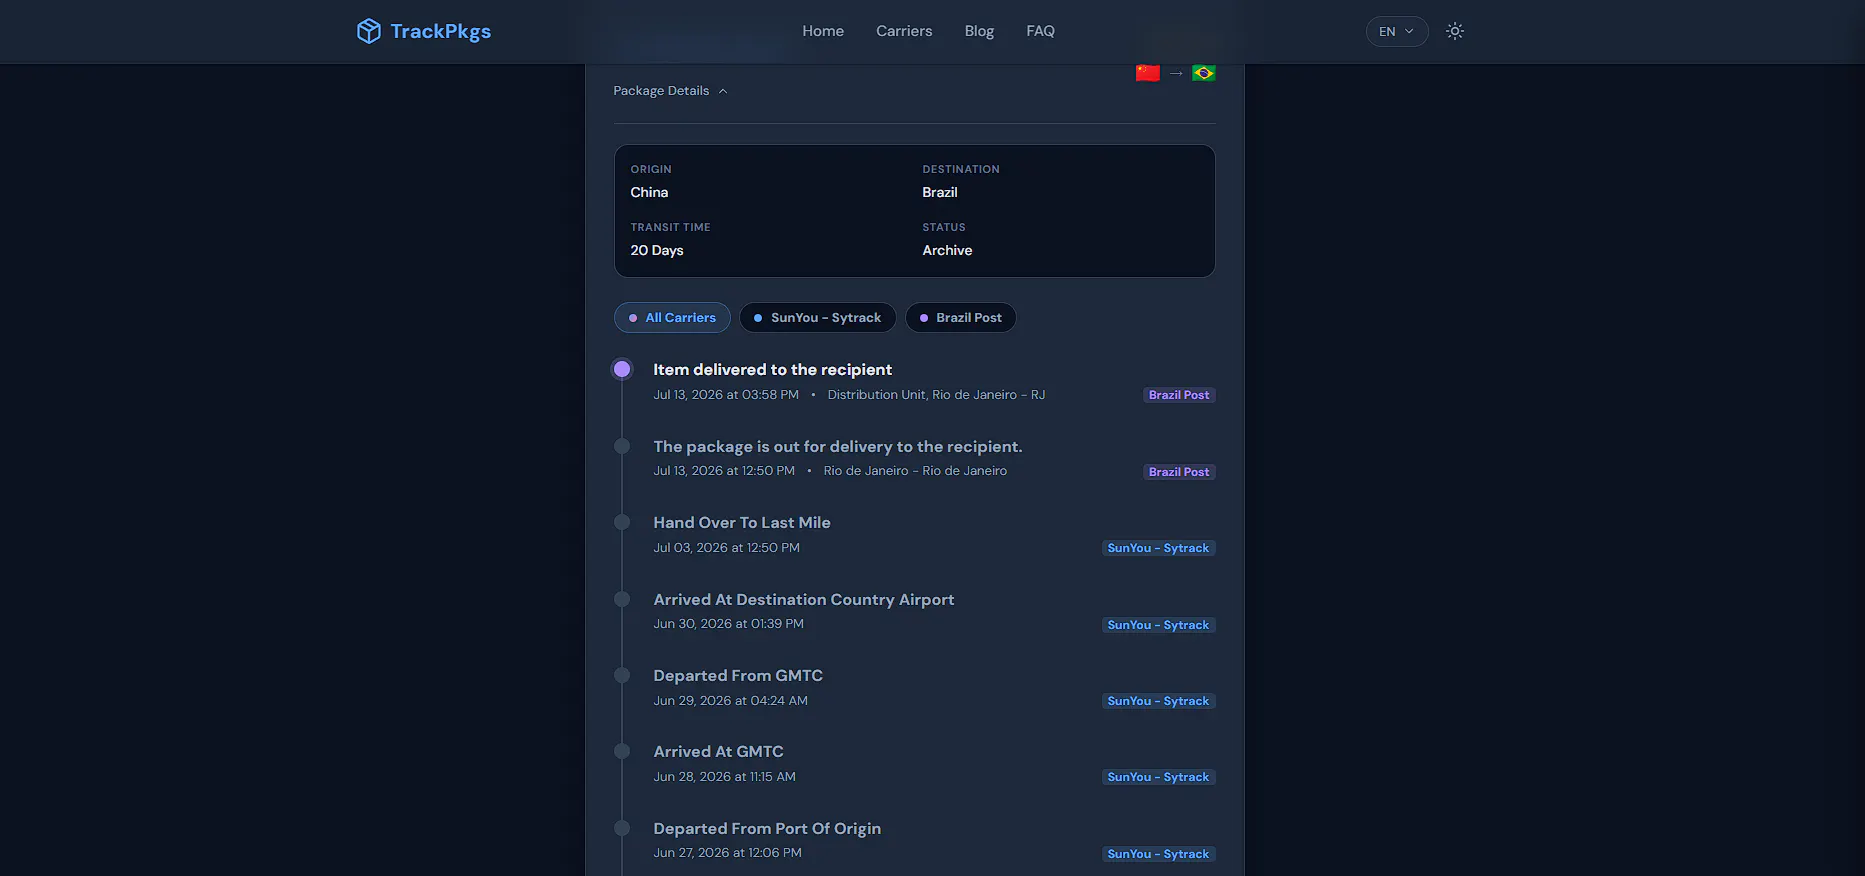Toggle light mode with the sun icon
The image size is (1865, 876).
pos(1455,31)
